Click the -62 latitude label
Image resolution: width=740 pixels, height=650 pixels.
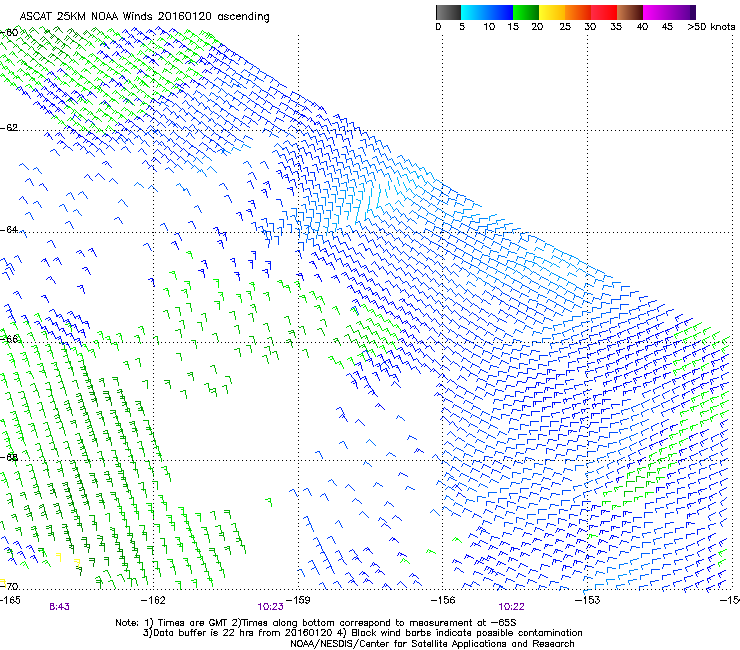pos(9,128)
